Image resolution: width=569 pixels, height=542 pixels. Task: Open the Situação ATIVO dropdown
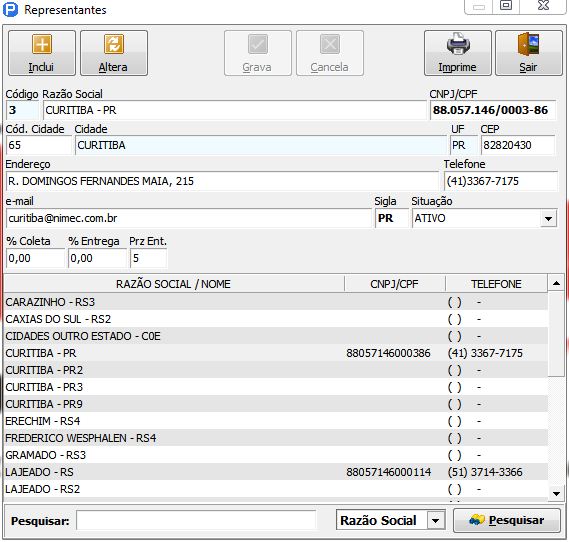point(548,219)
